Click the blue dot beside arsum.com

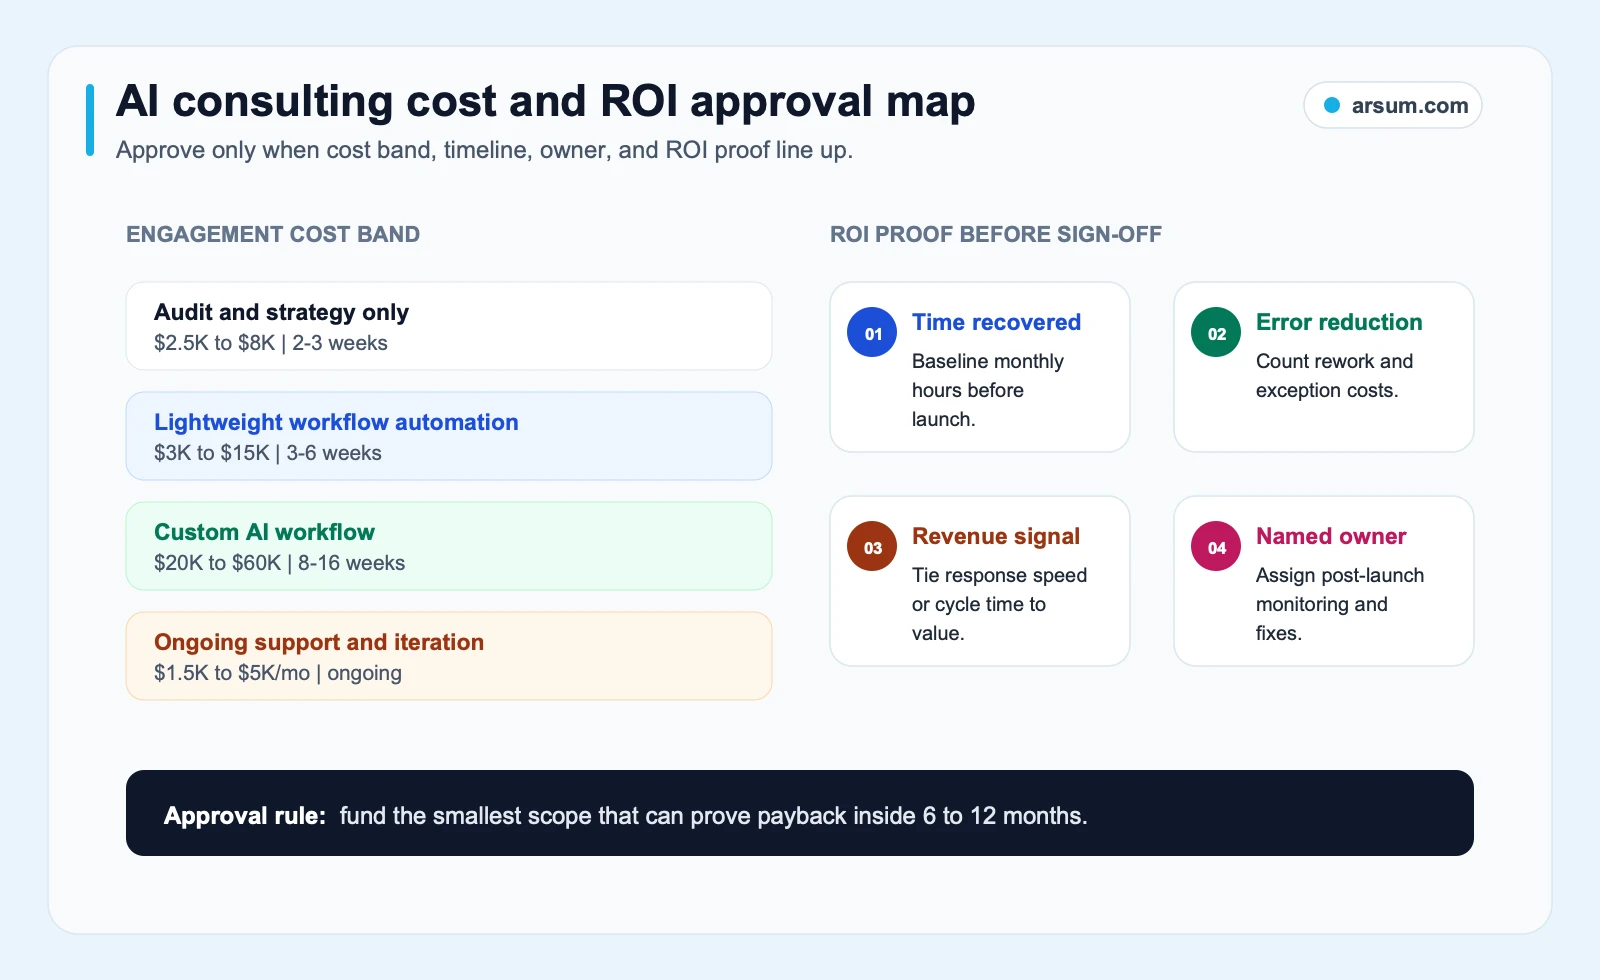click(x=1332, y=105)
